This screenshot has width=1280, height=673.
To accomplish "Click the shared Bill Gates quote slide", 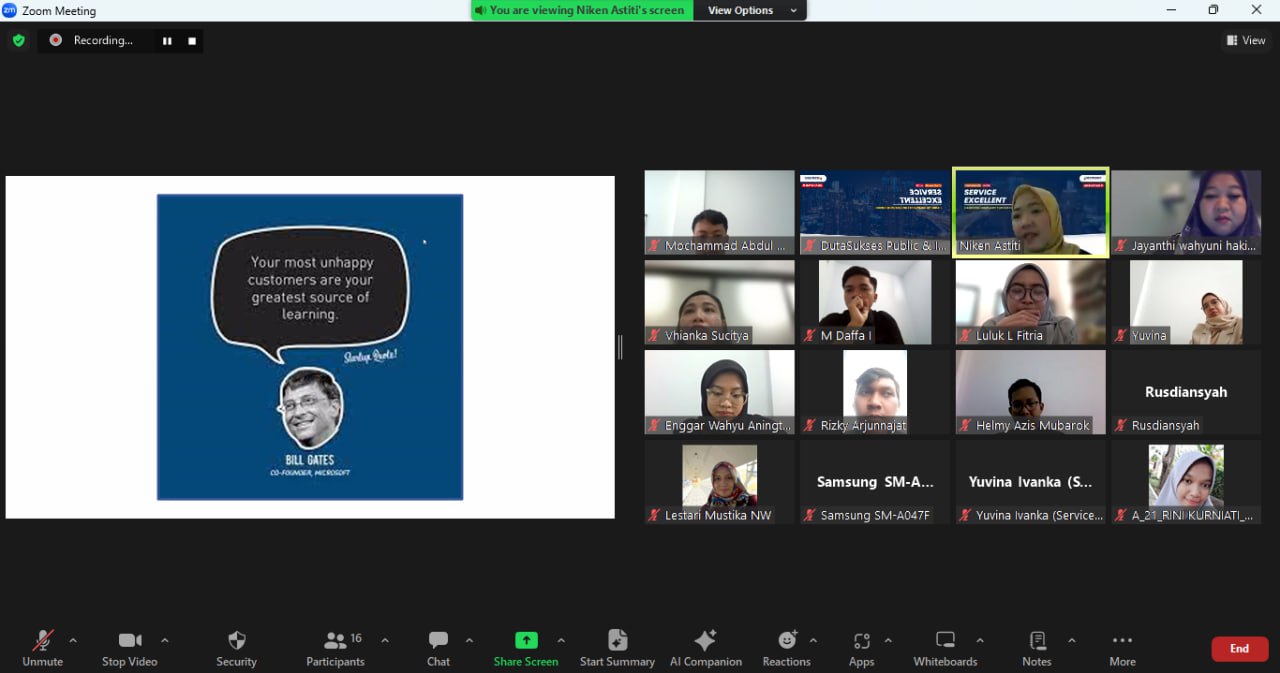I will click(310, 347).
